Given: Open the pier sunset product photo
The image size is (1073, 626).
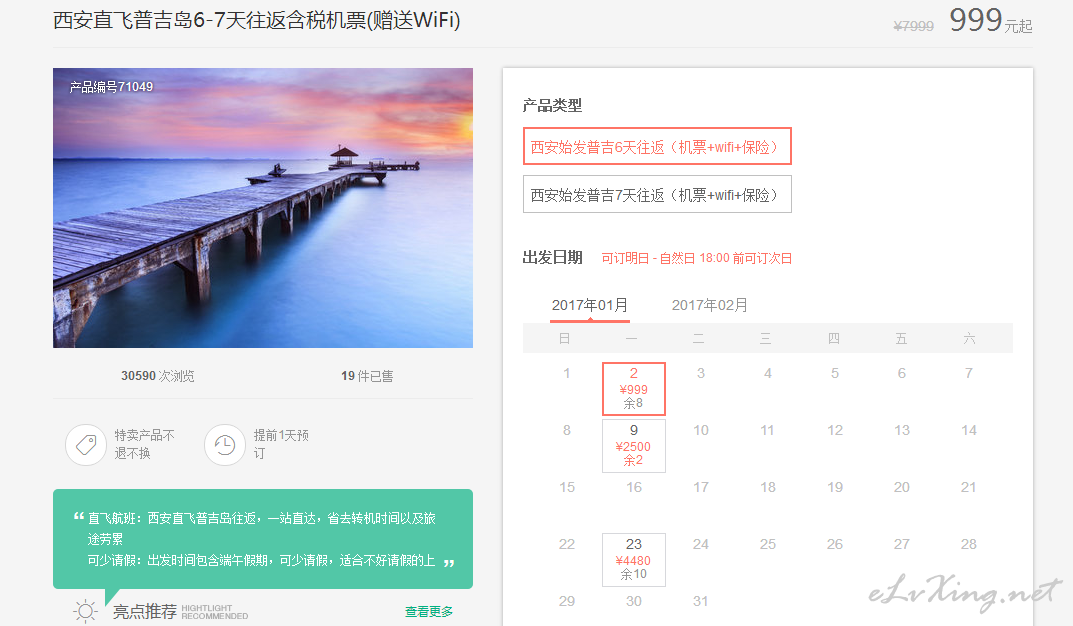Looking at the screenshot, I should click(263, 208).
